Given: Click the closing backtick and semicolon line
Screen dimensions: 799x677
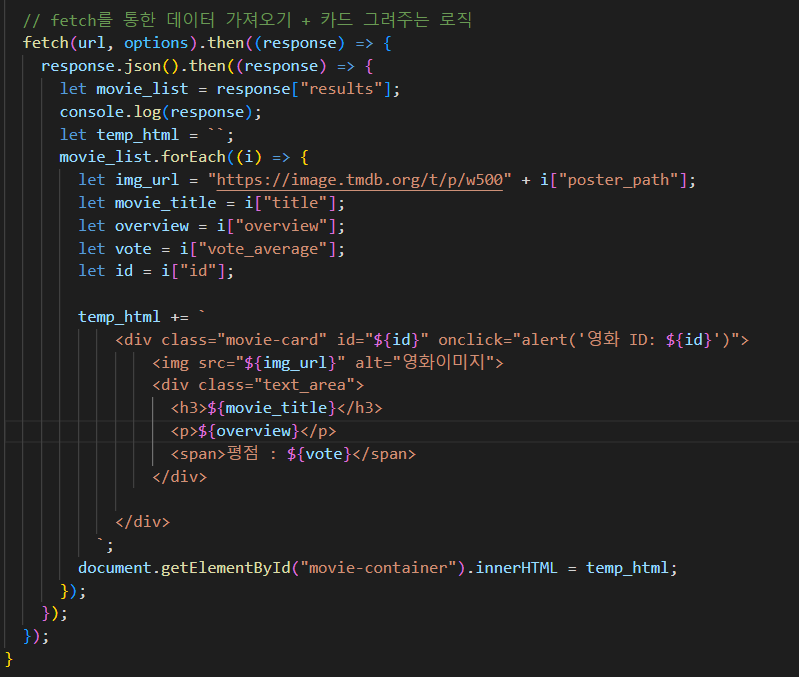Looking at the screenshot, I should pyautogui.click(x=105, y=545).
